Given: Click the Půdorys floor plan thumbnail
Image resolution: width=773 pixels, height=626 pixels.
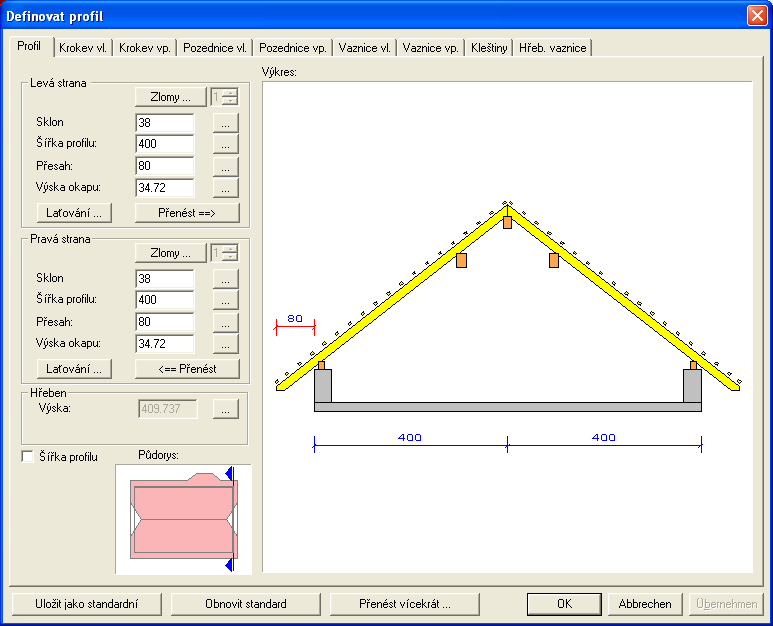Looking at the screenshot, I should [x=183, y=520].
